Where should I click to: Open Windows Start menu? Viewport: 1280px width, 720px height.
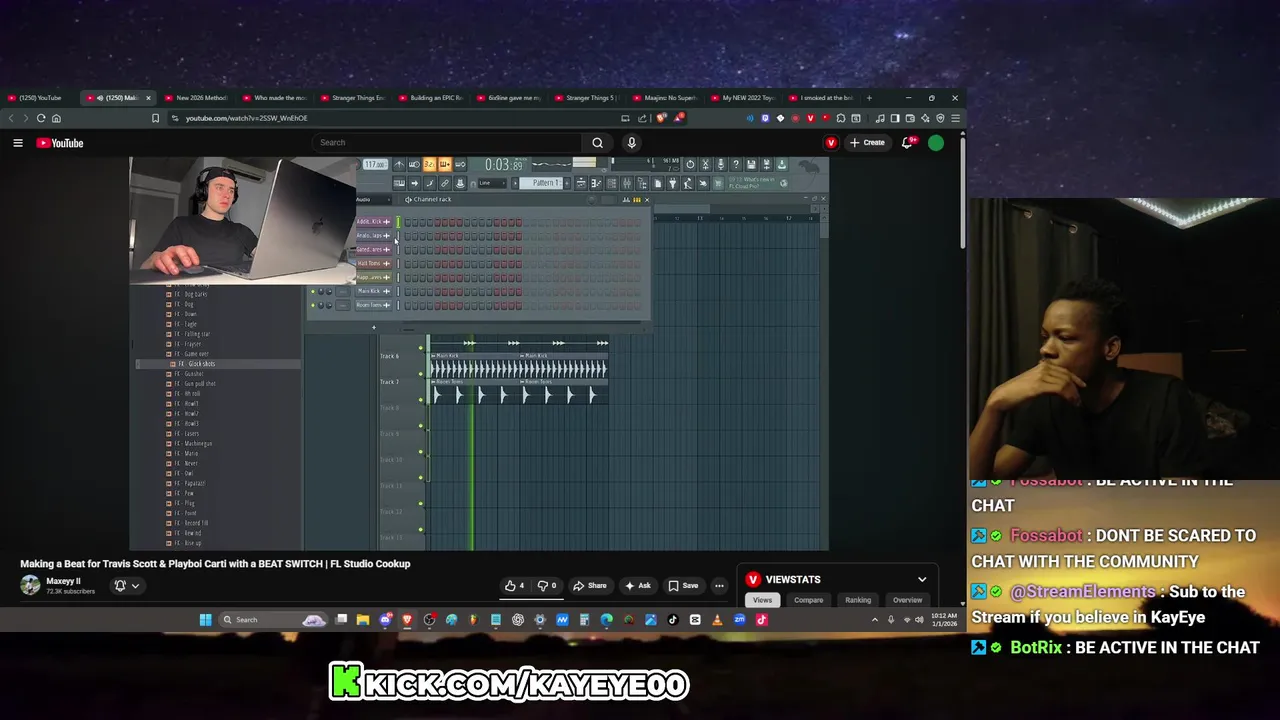point(205,620)
